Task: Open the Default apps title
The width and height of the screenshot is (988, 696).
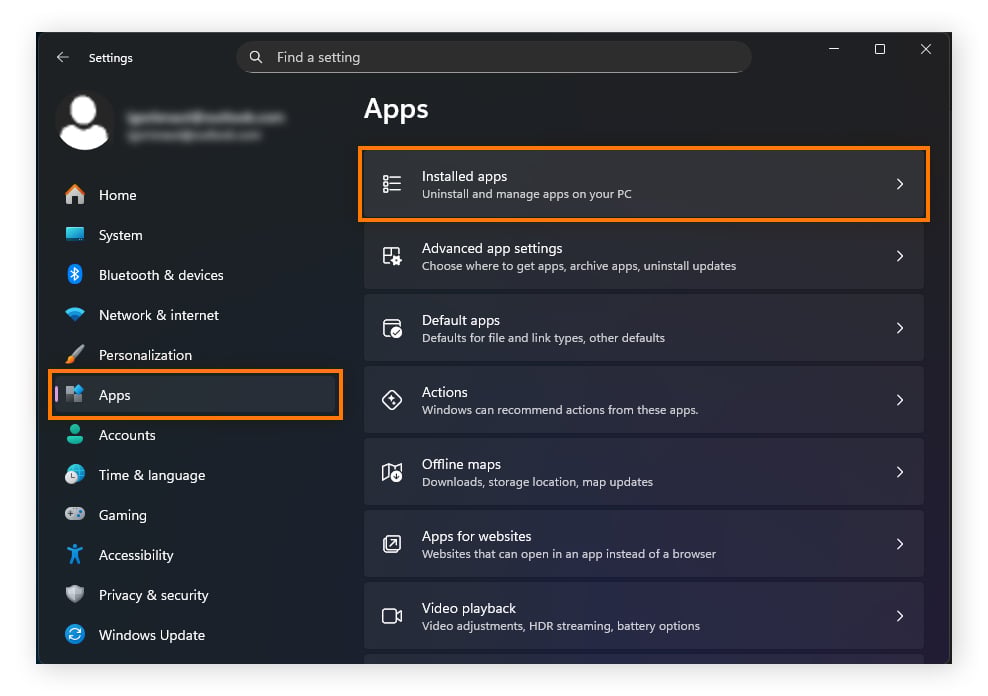Action: 461,321
